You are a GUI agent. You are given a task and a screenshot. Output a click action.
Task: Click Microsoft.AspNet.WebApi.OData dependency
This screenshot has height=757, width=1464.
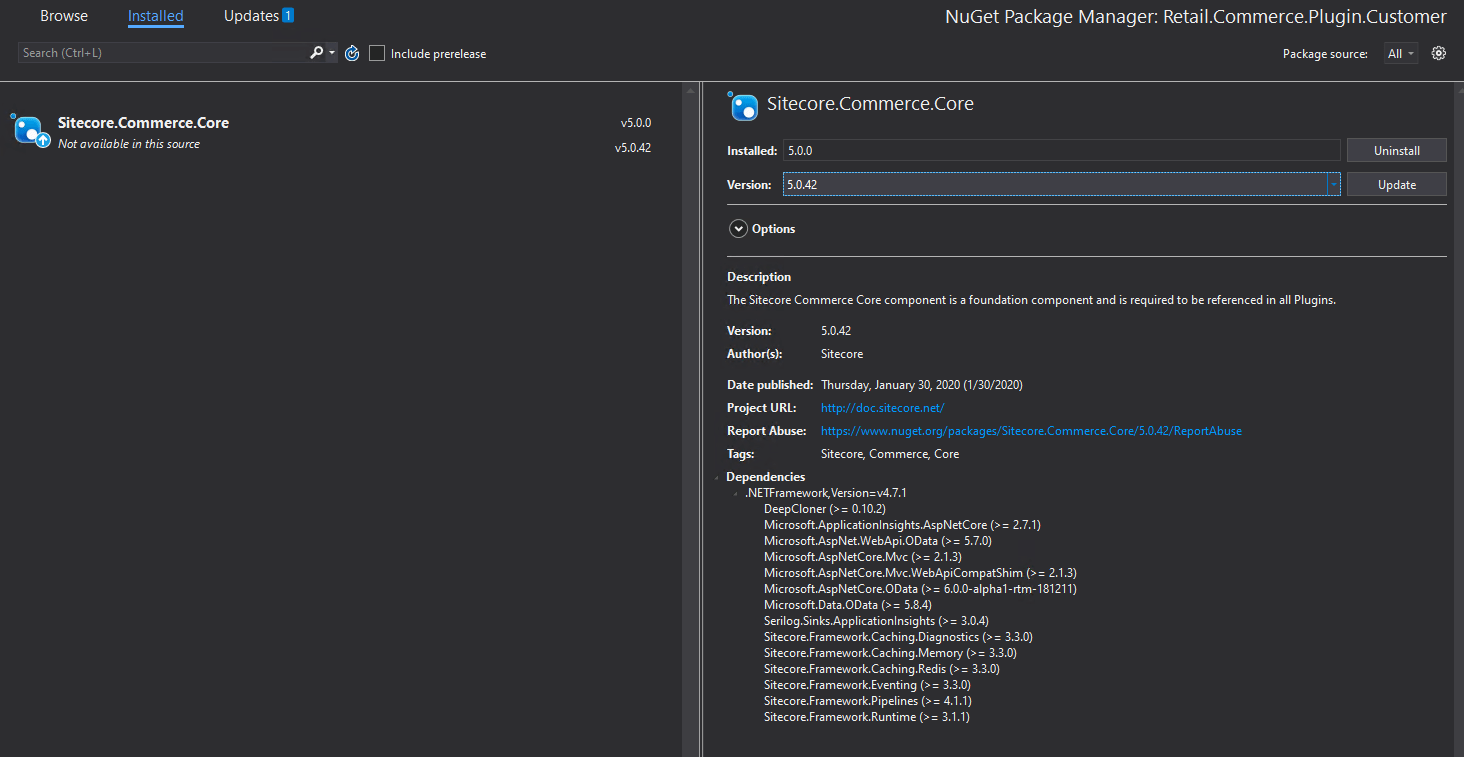pyautogui.click(x=877, y=541)
